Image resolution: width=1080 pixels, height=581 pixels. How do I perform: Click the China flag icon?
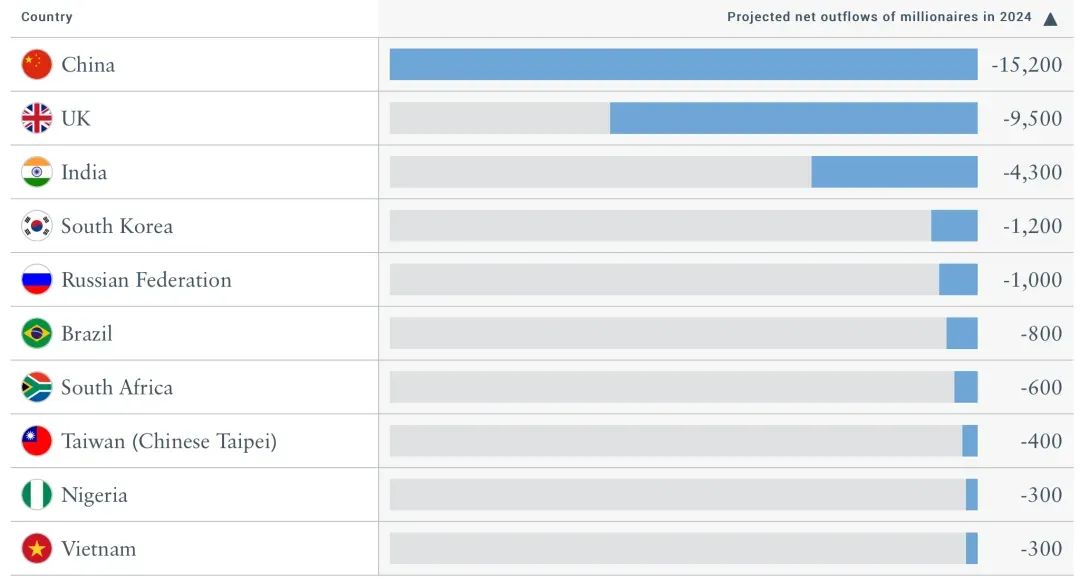tap(37, 65)
